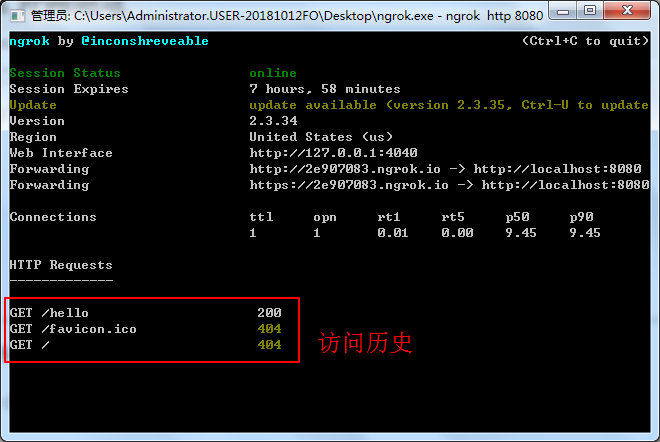Click the 'ttl' column header
660x442 pixels.
click(261, 217)
